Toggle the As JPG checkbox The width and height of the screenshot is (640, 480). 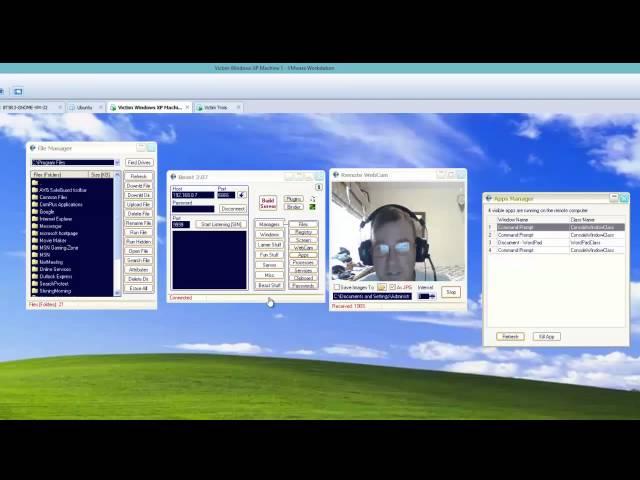(393, 287)
